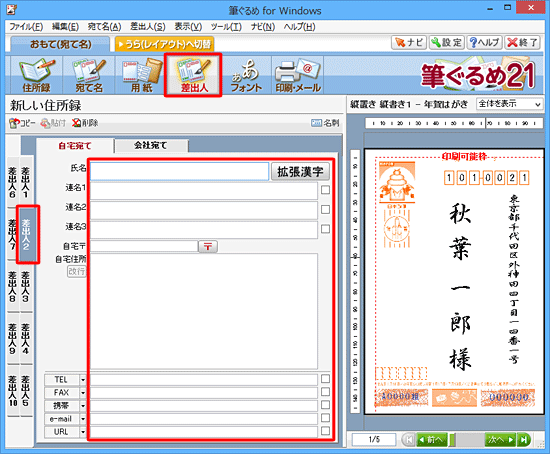Click the コピー copy icon
This screenshot has width=550, height=454.
[22, 123]
